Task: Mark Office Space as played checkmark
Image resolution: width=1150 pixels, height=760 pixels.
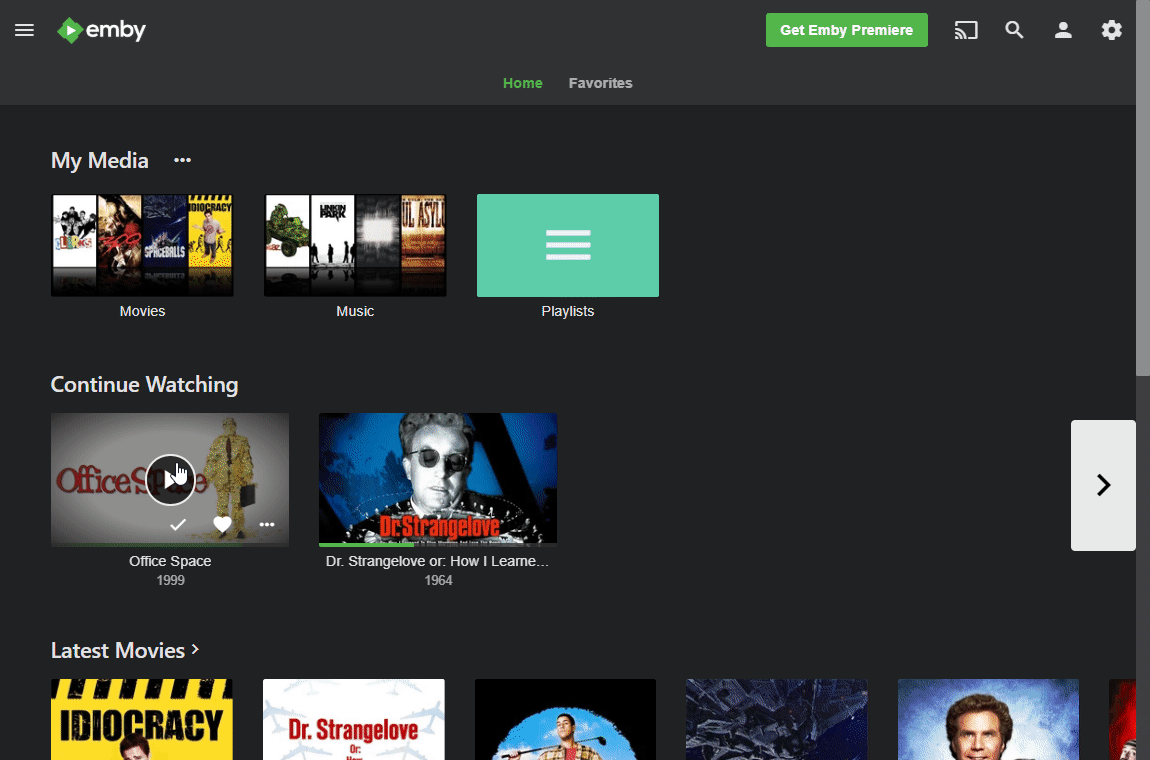Action: click(x=177, y=525)
